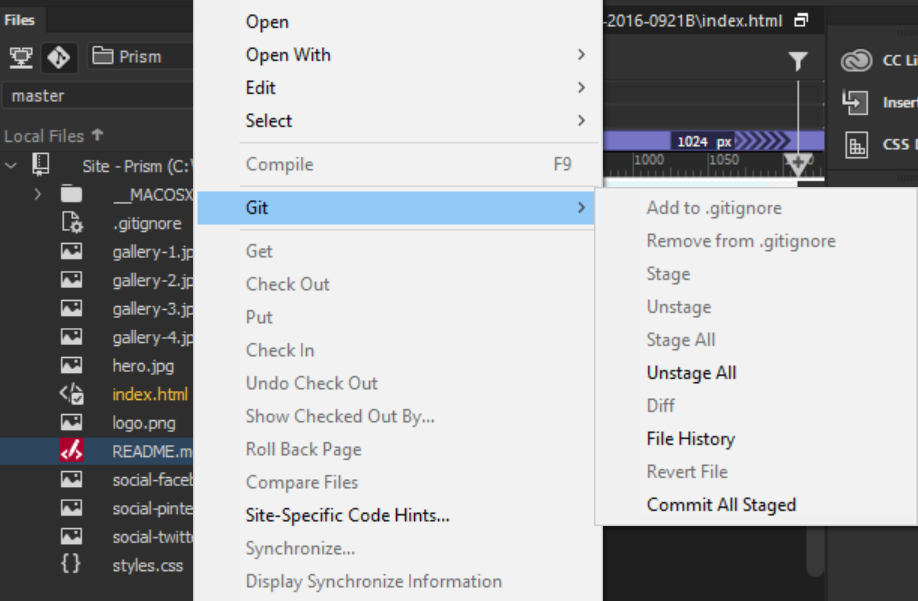
Task: Open the Open With submenu
Action: [x=288, y=55]
